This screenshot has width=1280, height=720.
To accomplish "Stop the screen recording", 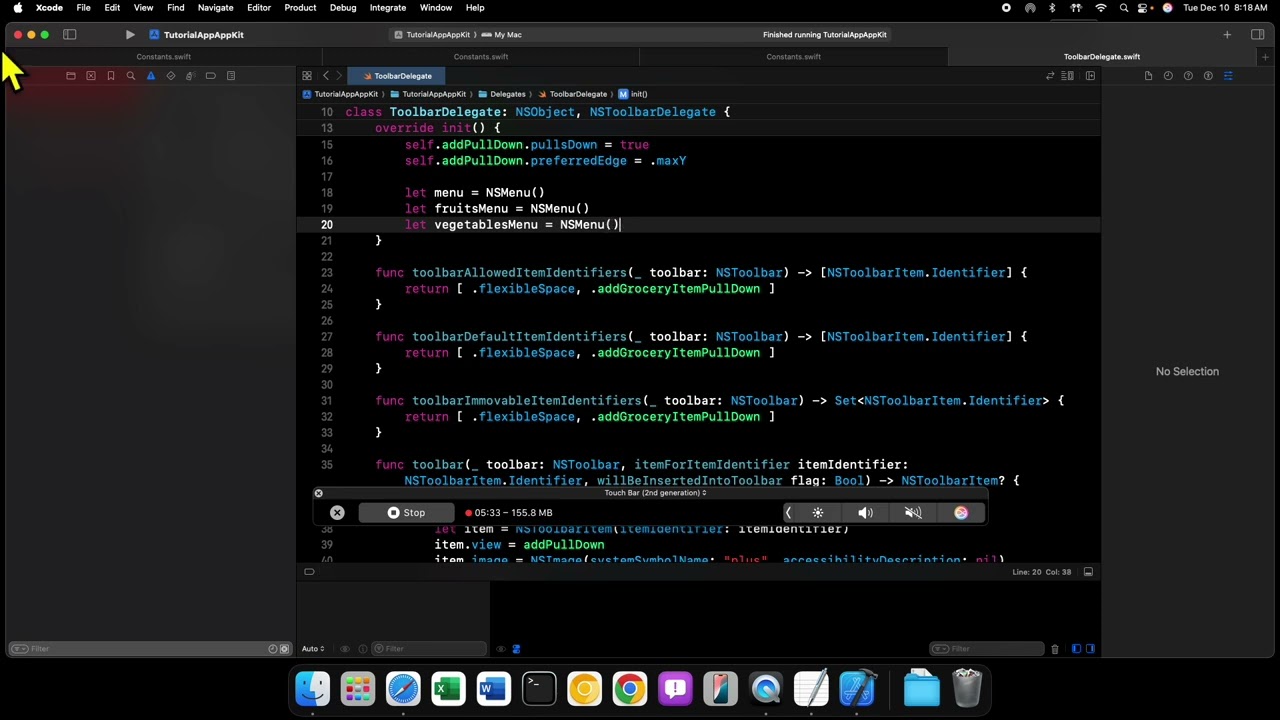I will (406, 513).
